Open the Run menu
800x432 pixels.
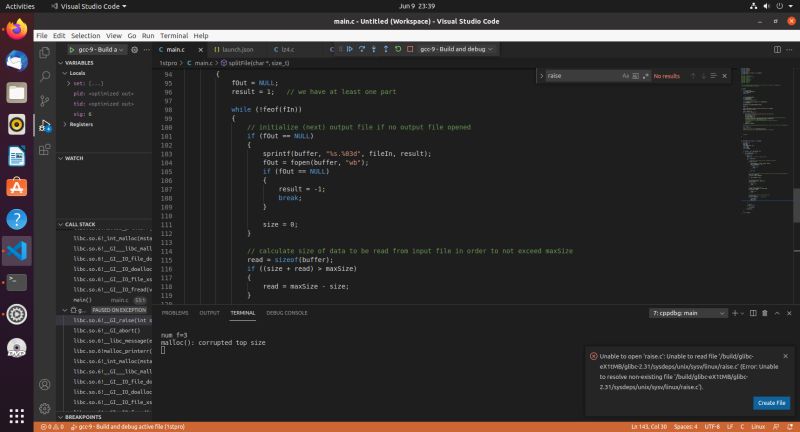coord(148,36)
